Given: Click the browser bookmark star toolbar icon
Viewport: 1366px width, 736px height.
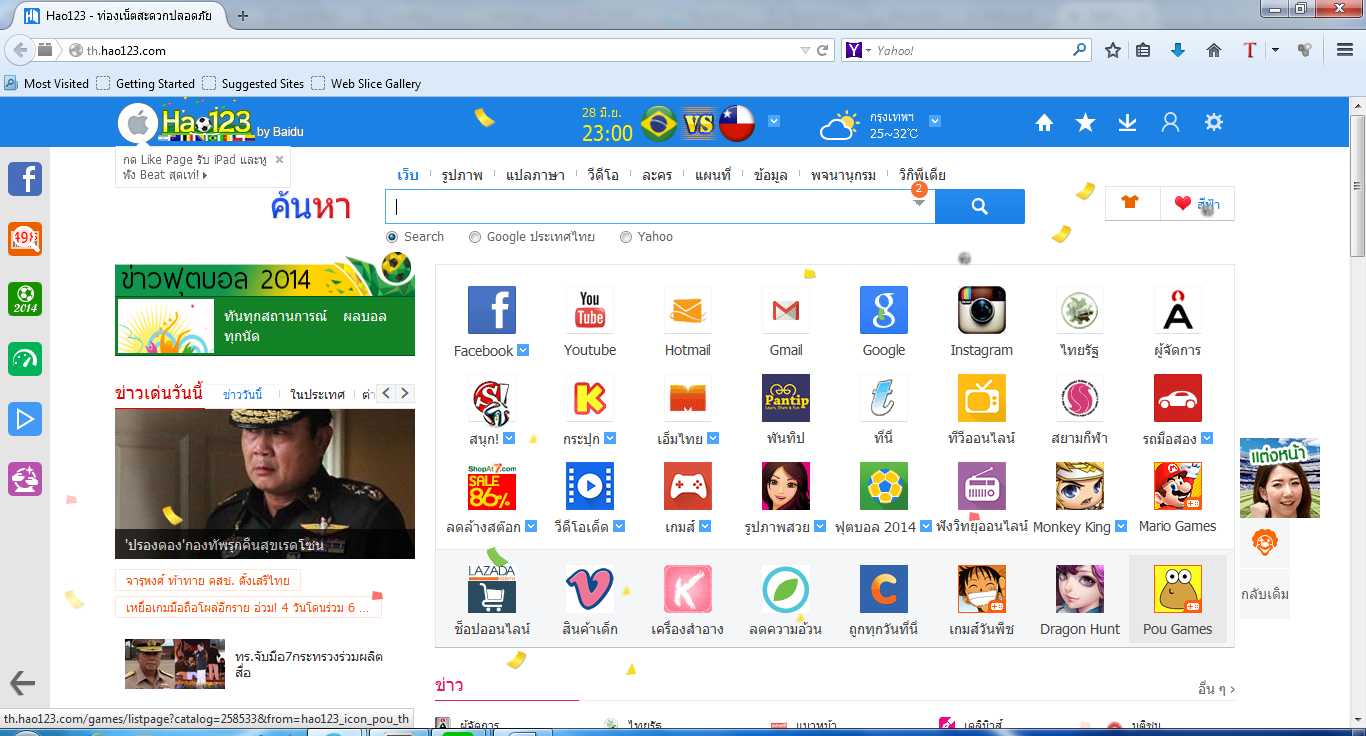Looking at the screenshot, I should [1113, 50].
